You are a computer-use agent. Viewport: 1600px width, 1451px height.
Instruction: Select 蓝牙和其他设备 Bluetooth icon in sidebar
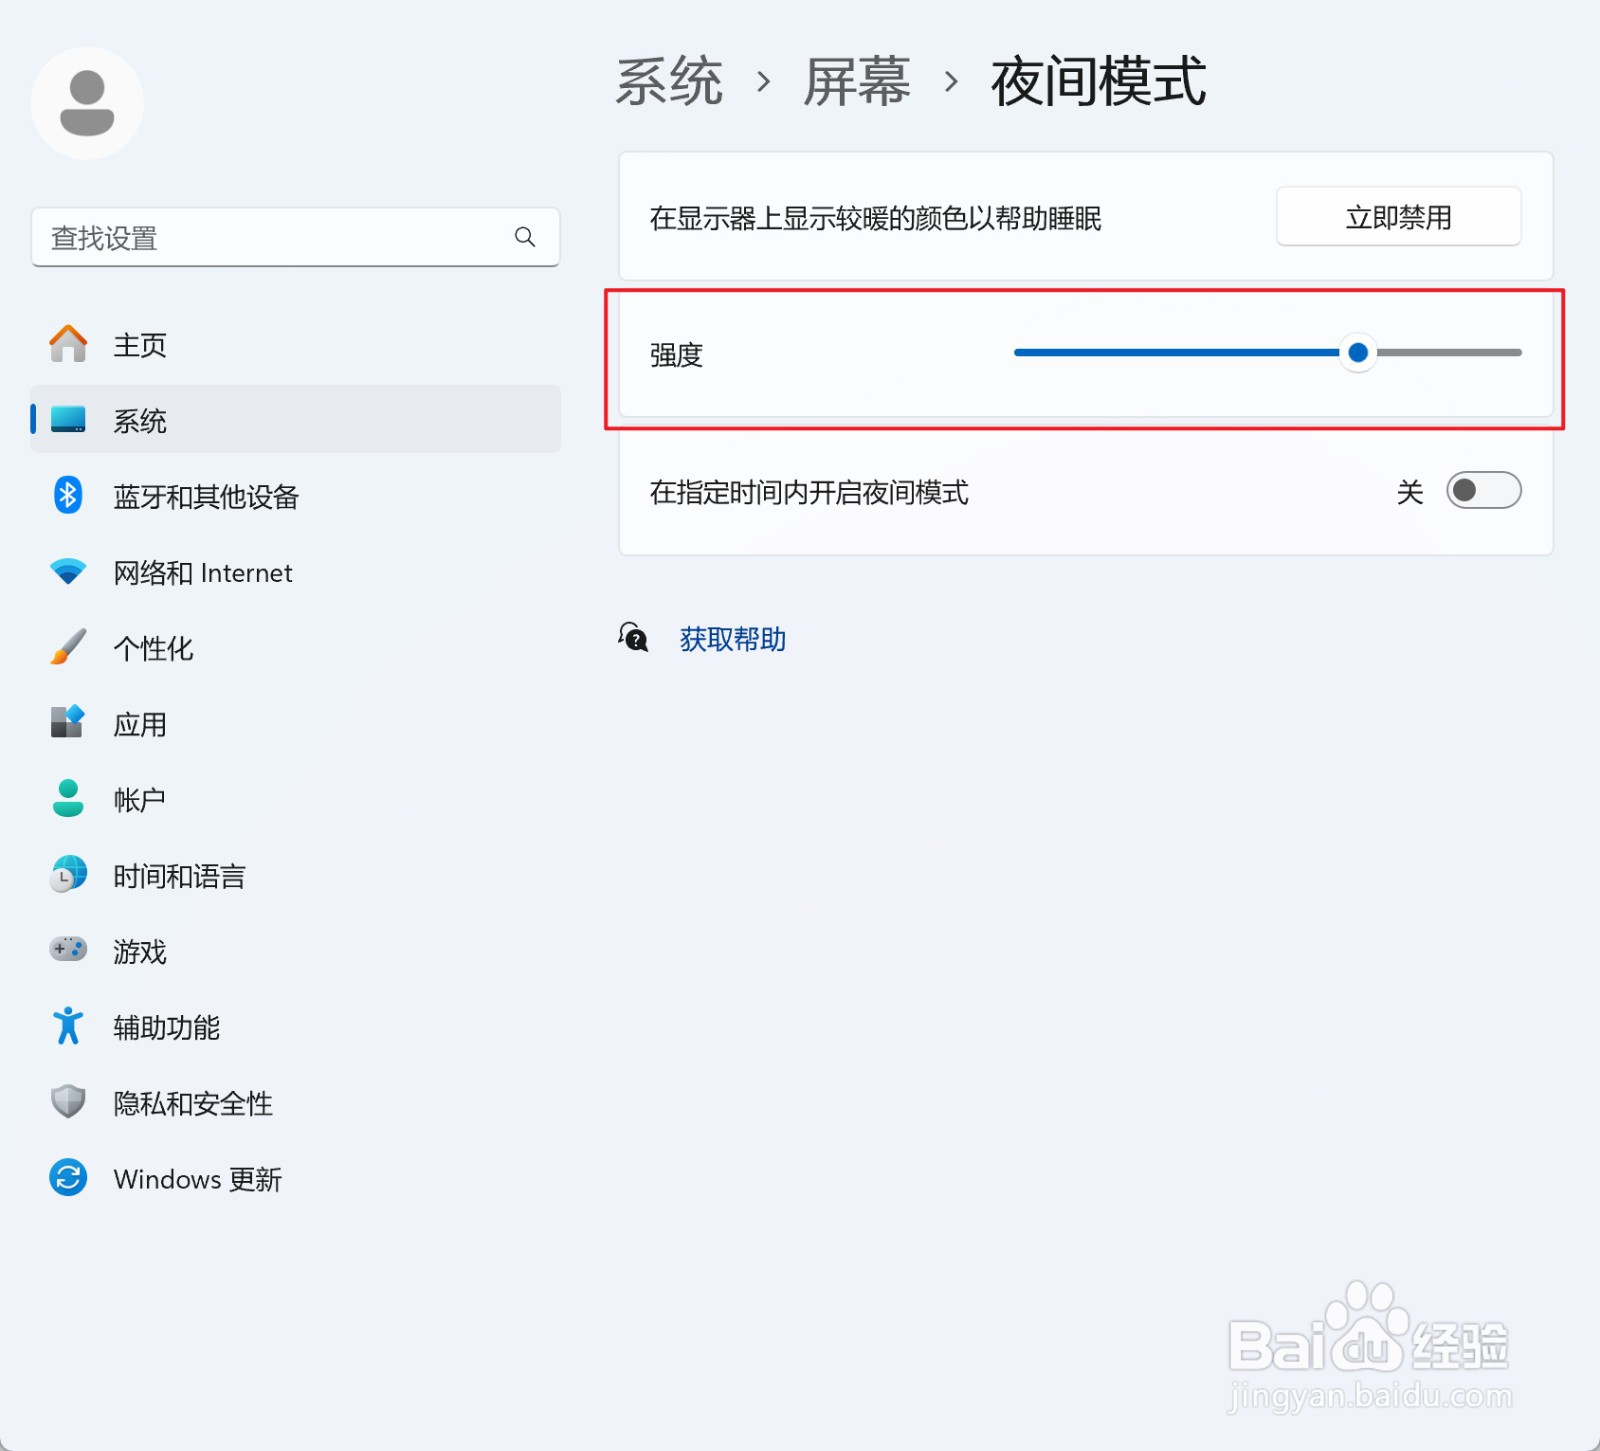66,495
